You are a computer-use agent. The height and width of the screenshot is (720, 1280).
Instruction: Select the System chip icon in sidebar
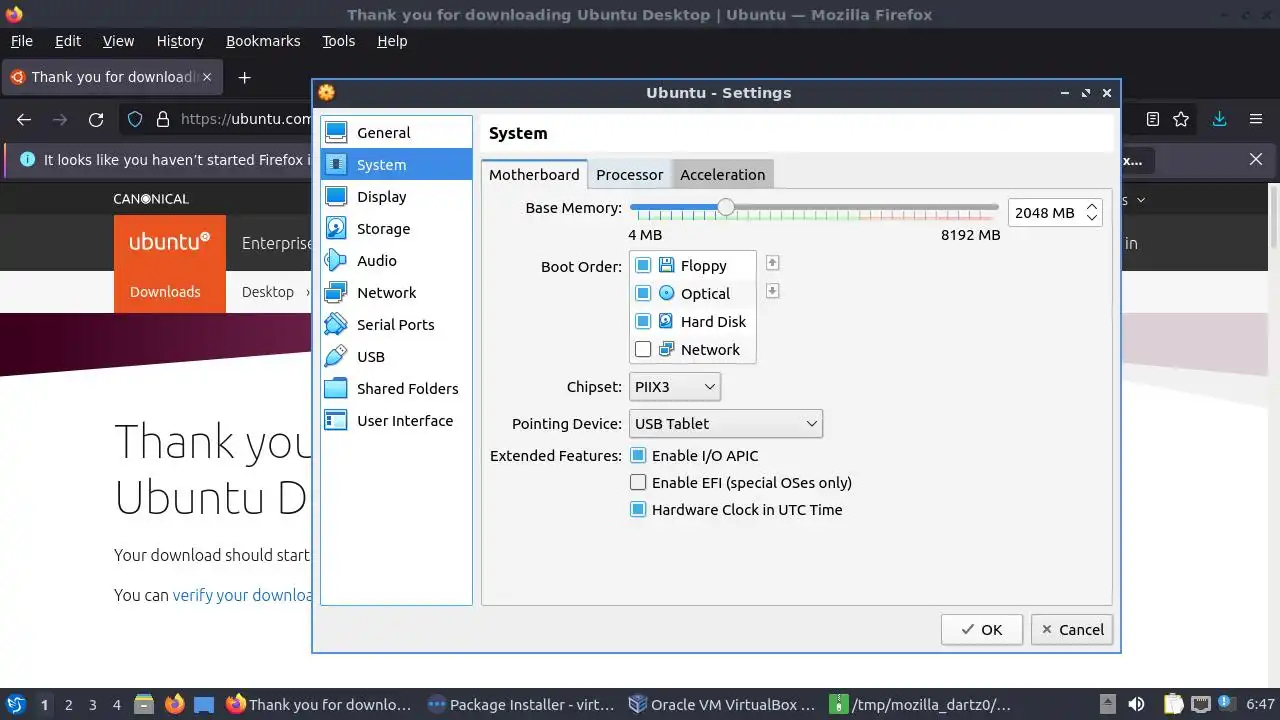(336, 164)
